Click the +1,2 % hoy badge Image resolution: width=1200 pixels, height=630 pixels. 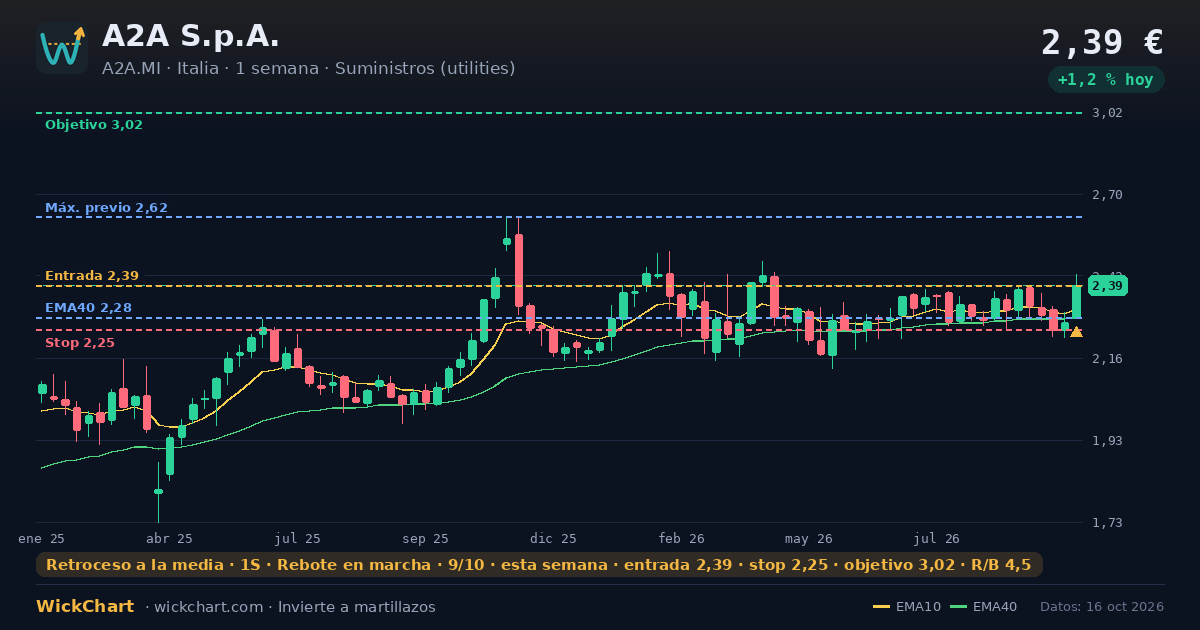click(x=1105, y=80)
